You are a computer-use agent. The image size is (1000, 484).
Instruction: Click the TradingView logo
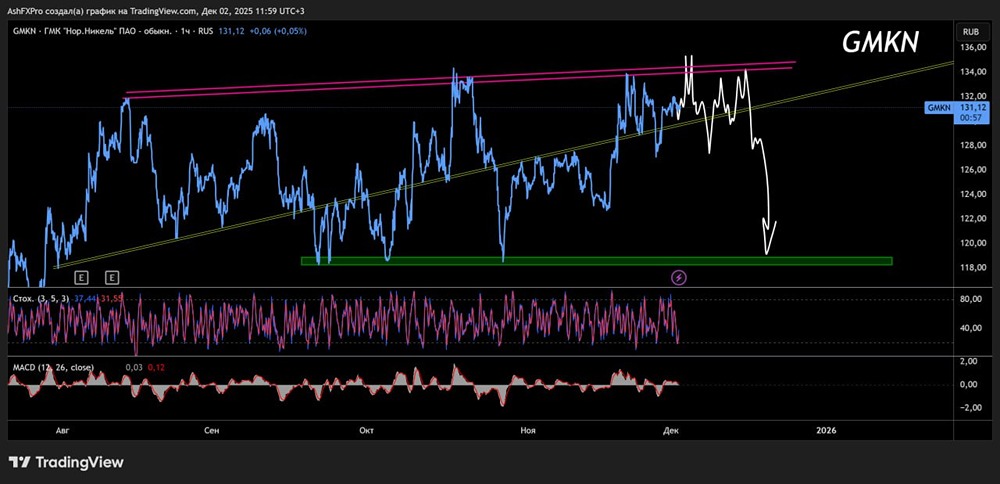[66, 462]
